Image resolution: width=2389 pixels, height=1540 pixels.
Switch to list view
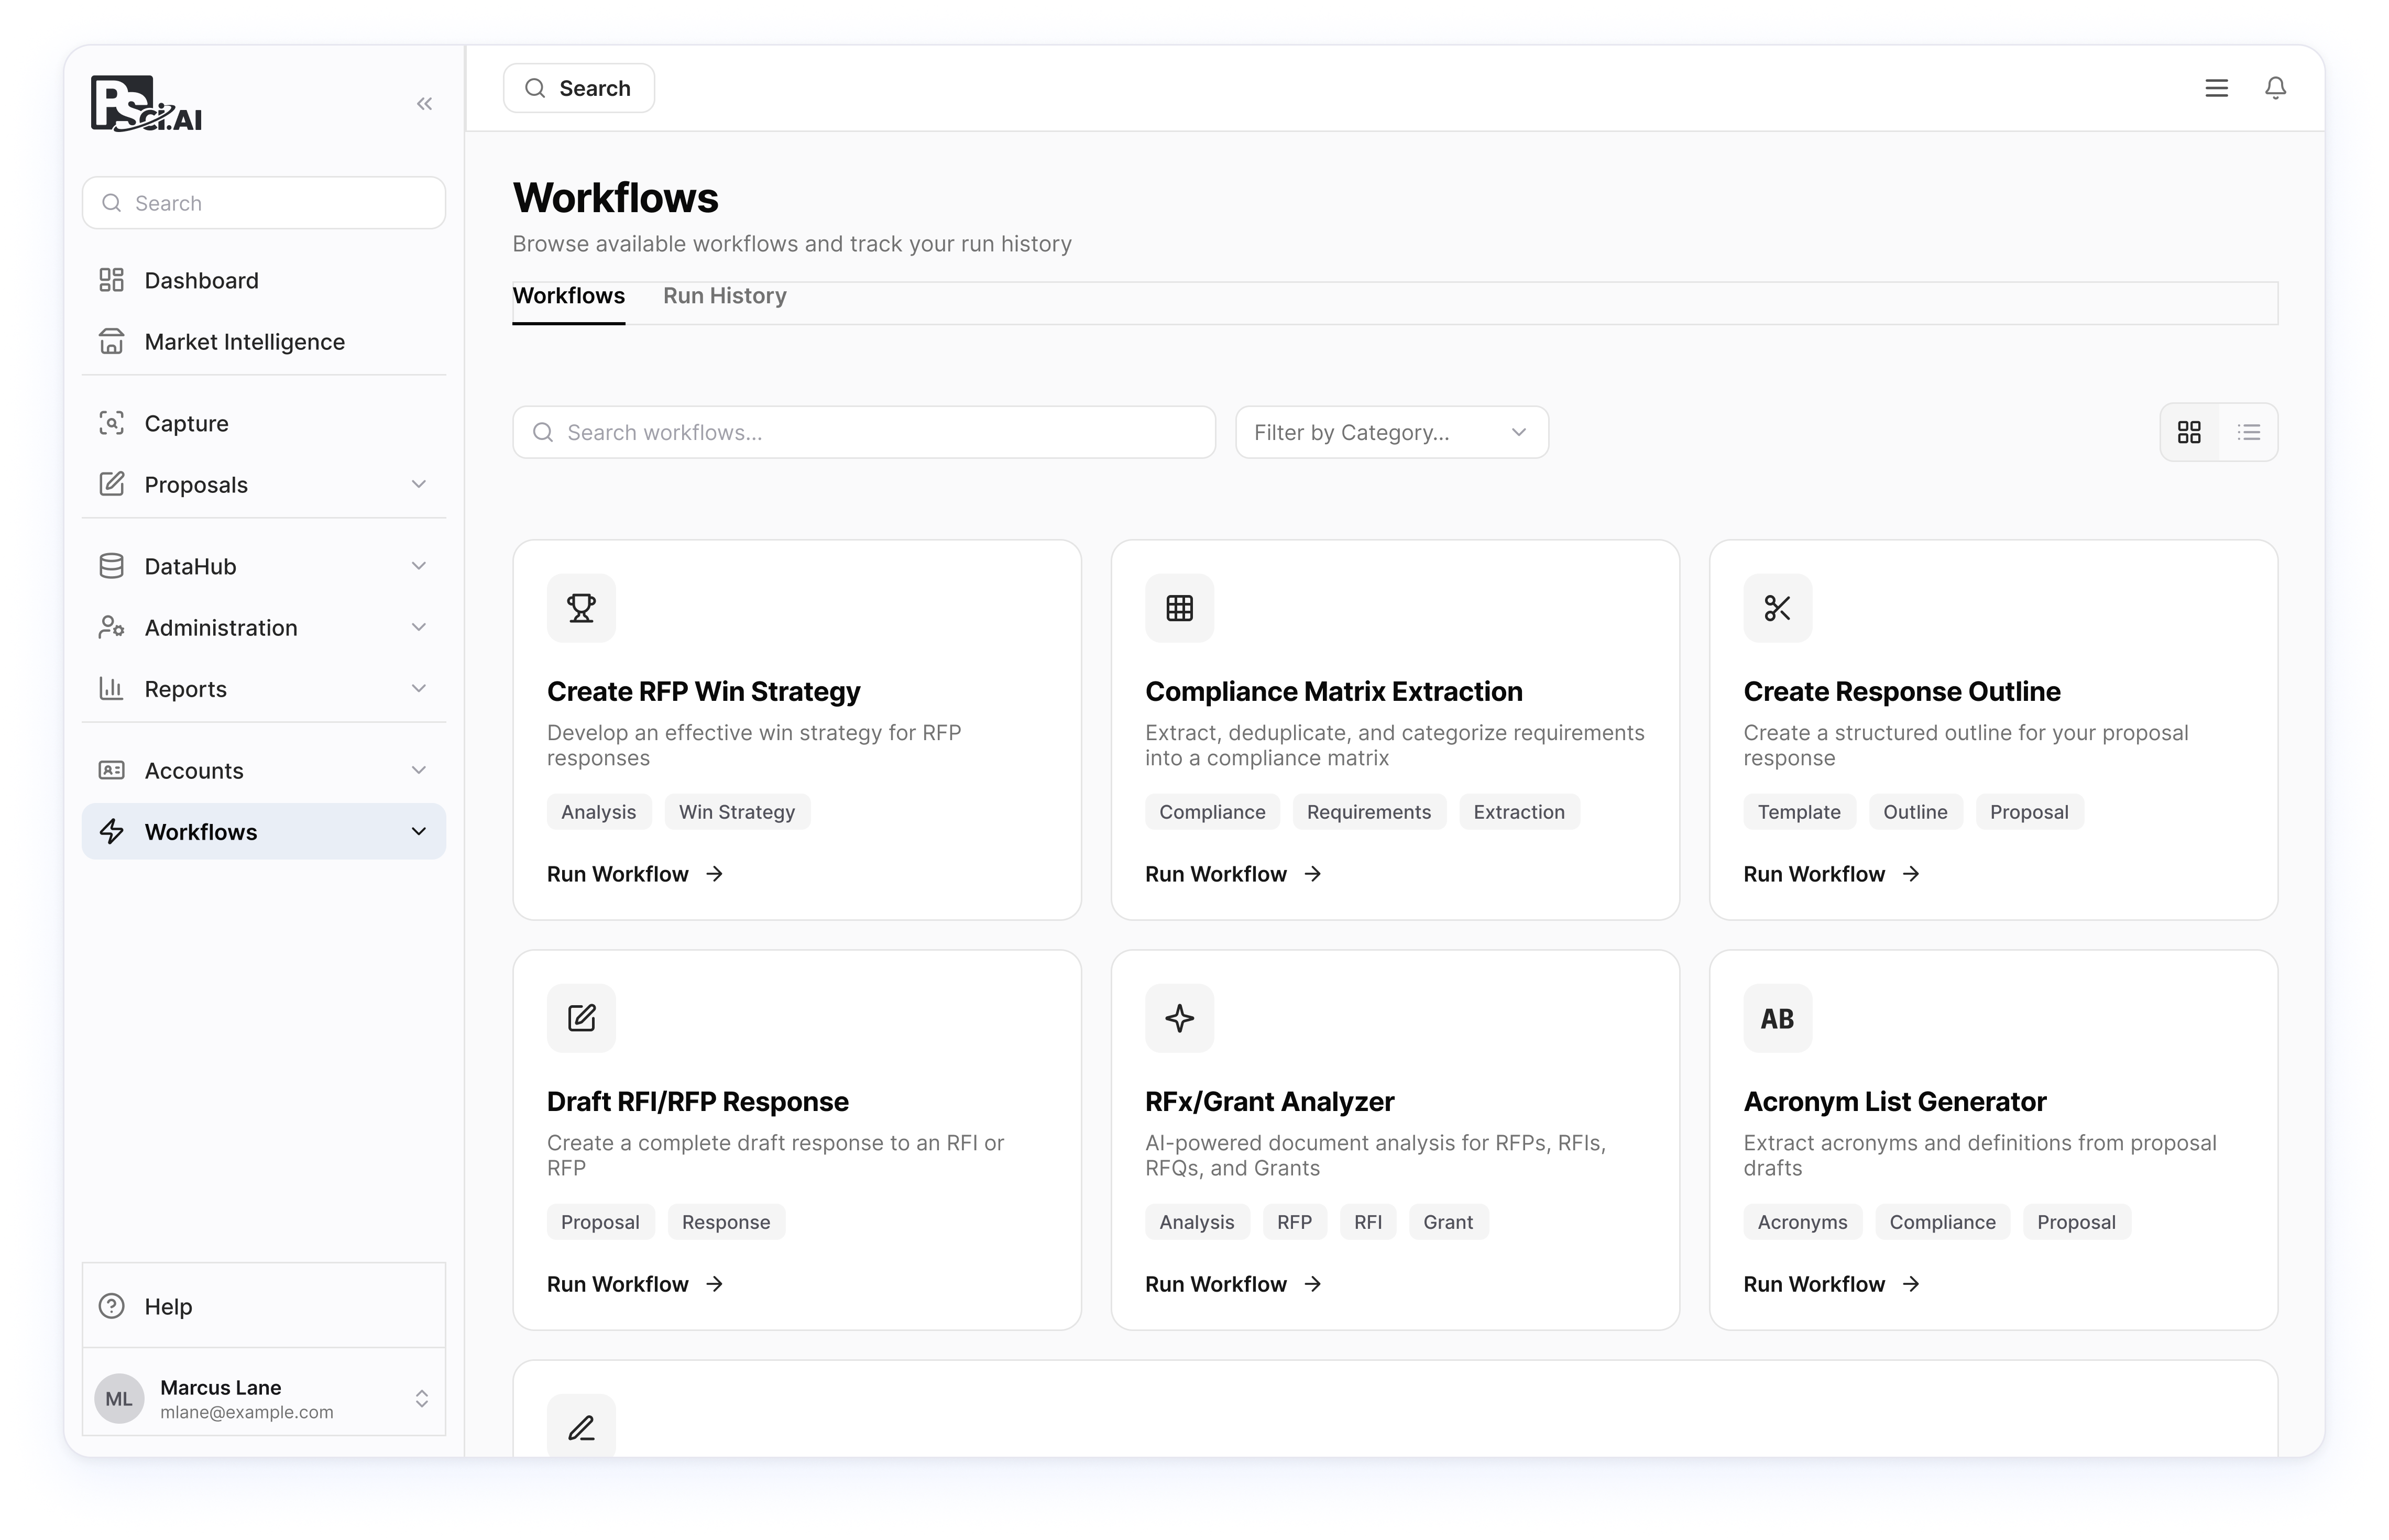pos(2248,432)
